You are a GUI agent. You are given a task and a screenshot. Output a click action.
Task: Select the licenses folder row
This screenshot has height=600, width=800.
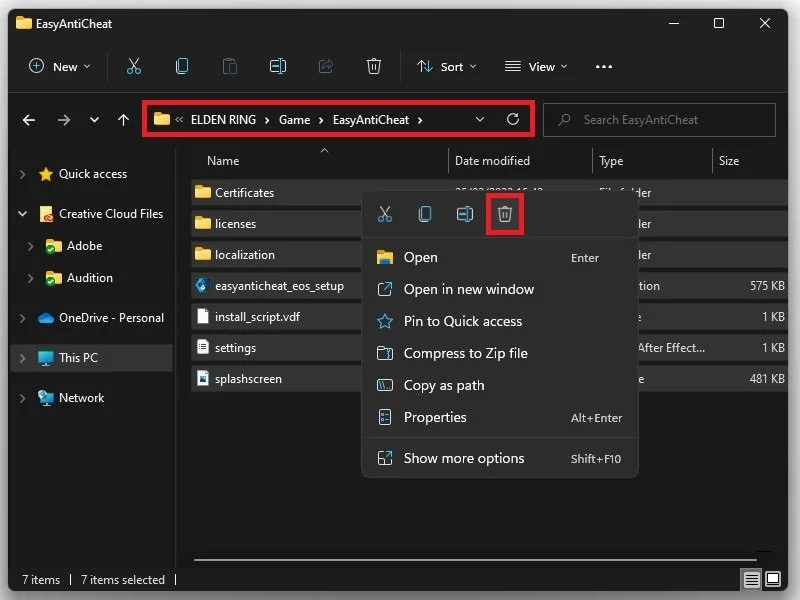[x=276, y=223]
